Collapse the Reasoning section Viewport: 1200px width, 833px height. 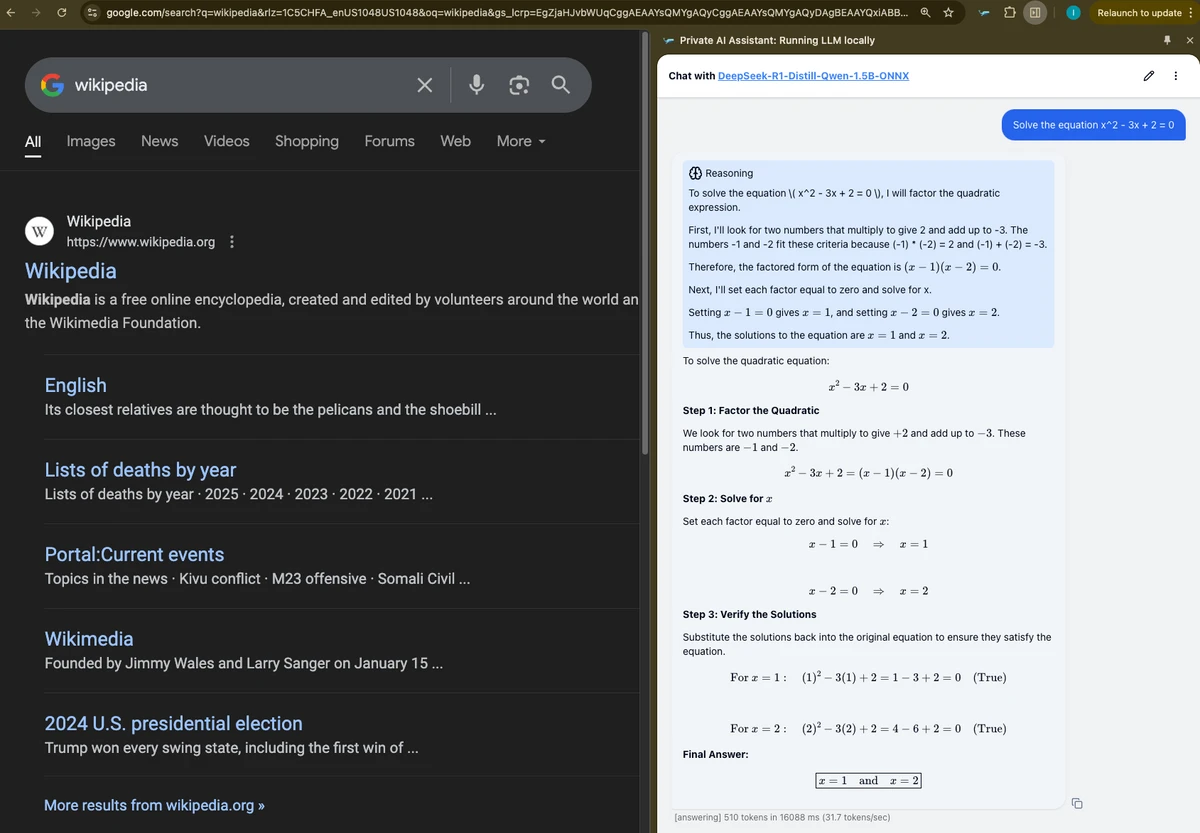(721, 173)
